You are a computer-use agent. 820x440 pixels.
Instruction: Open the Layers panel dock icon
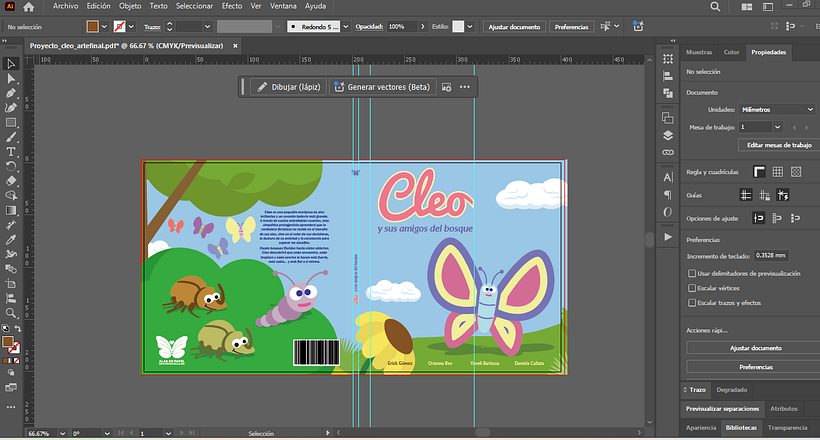click(668, 136)
